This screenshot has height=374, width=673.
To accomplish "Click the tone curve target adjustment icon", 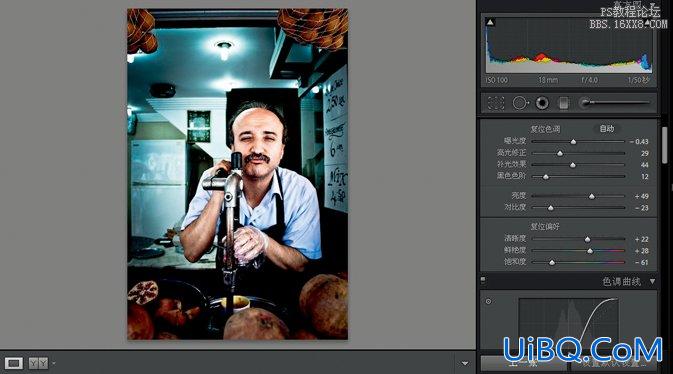I will pos(488,301).
